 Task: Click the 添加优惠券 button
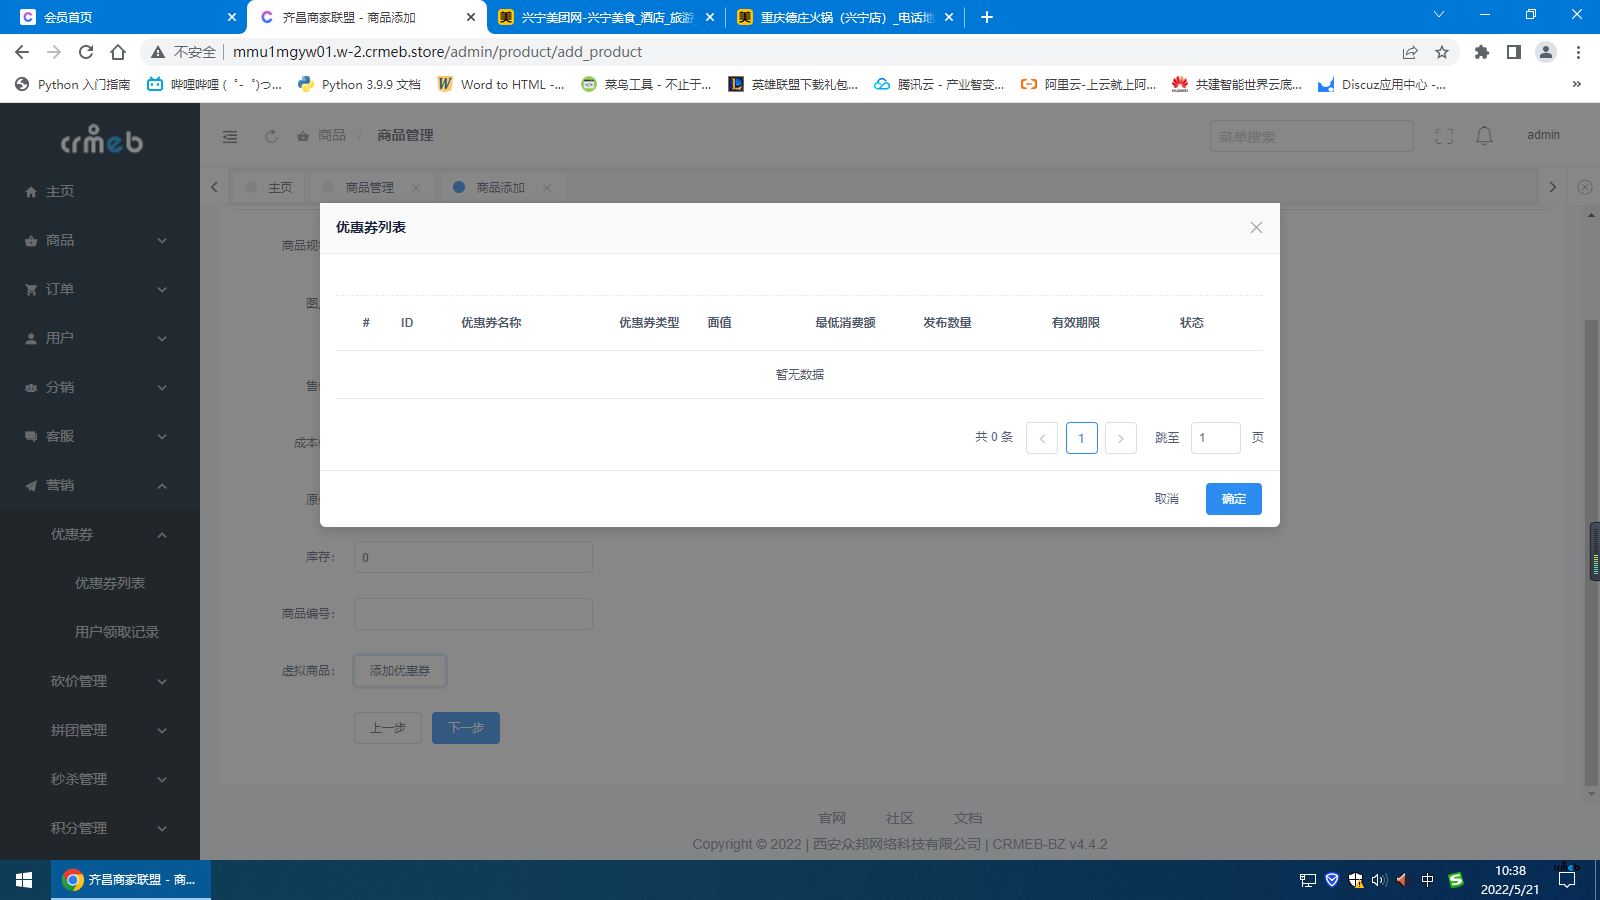click(400, 671)
